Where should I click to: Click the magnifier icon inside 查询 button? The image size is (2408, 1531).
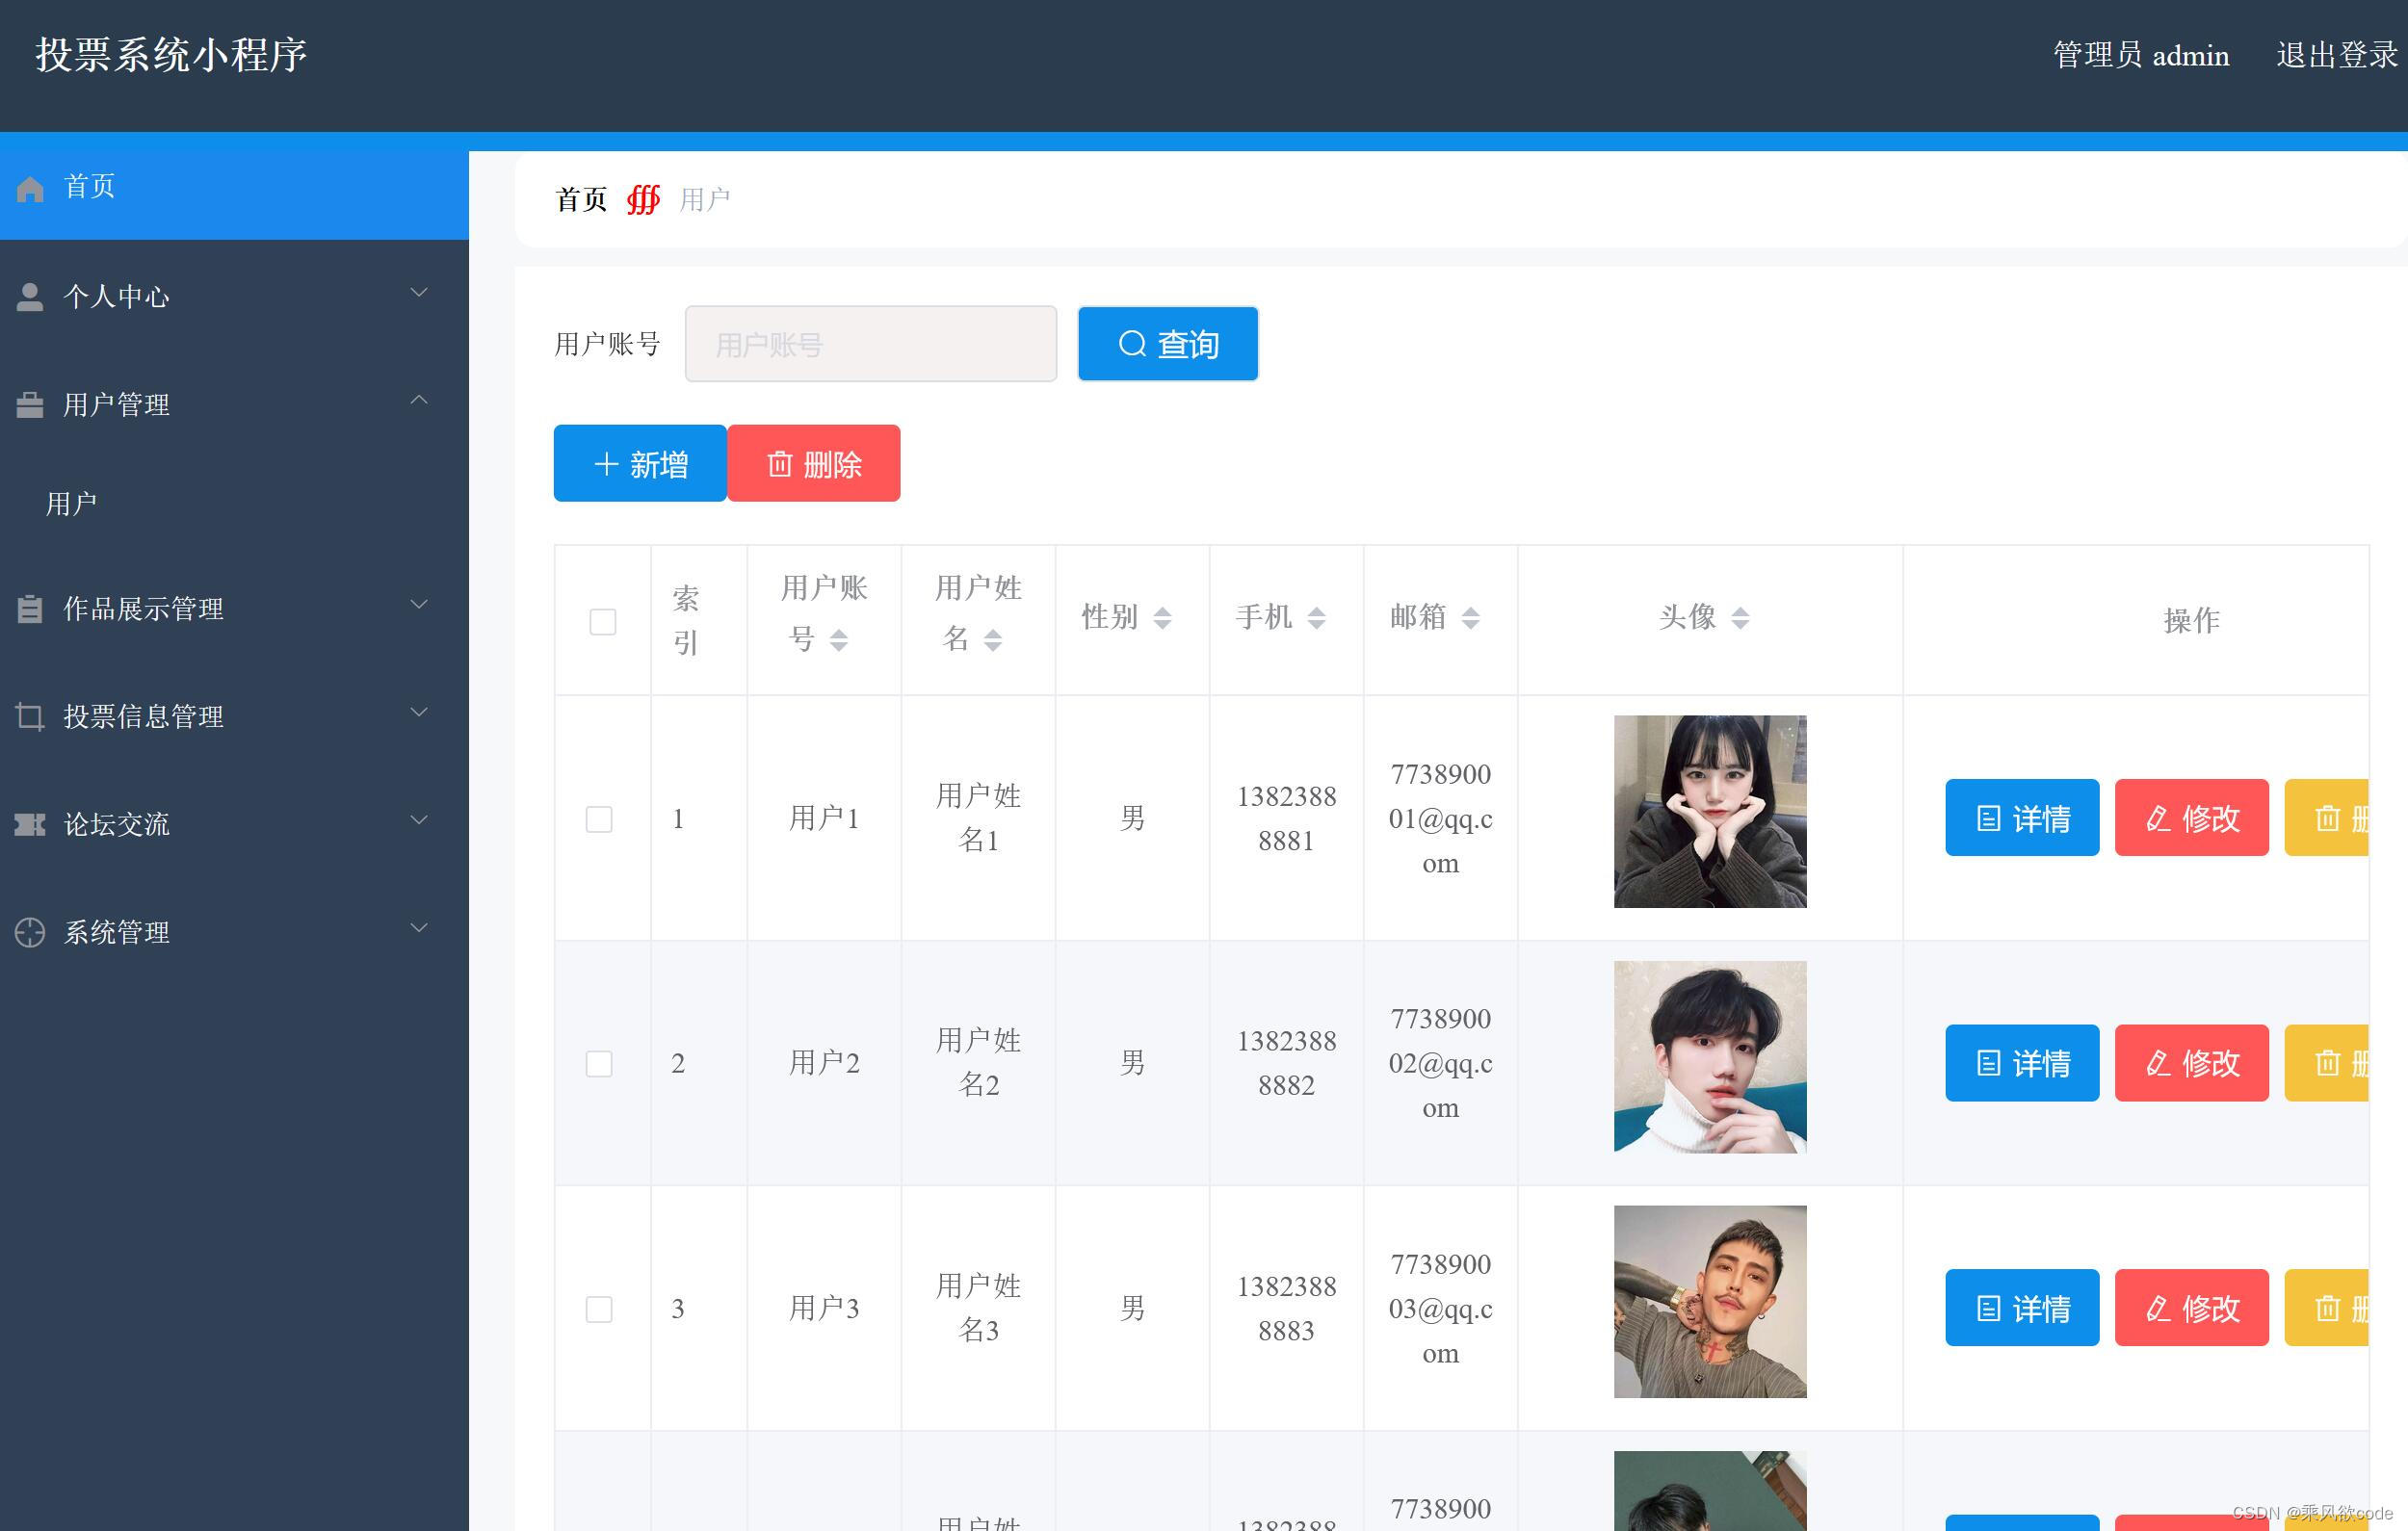[x=1131, y=343]
